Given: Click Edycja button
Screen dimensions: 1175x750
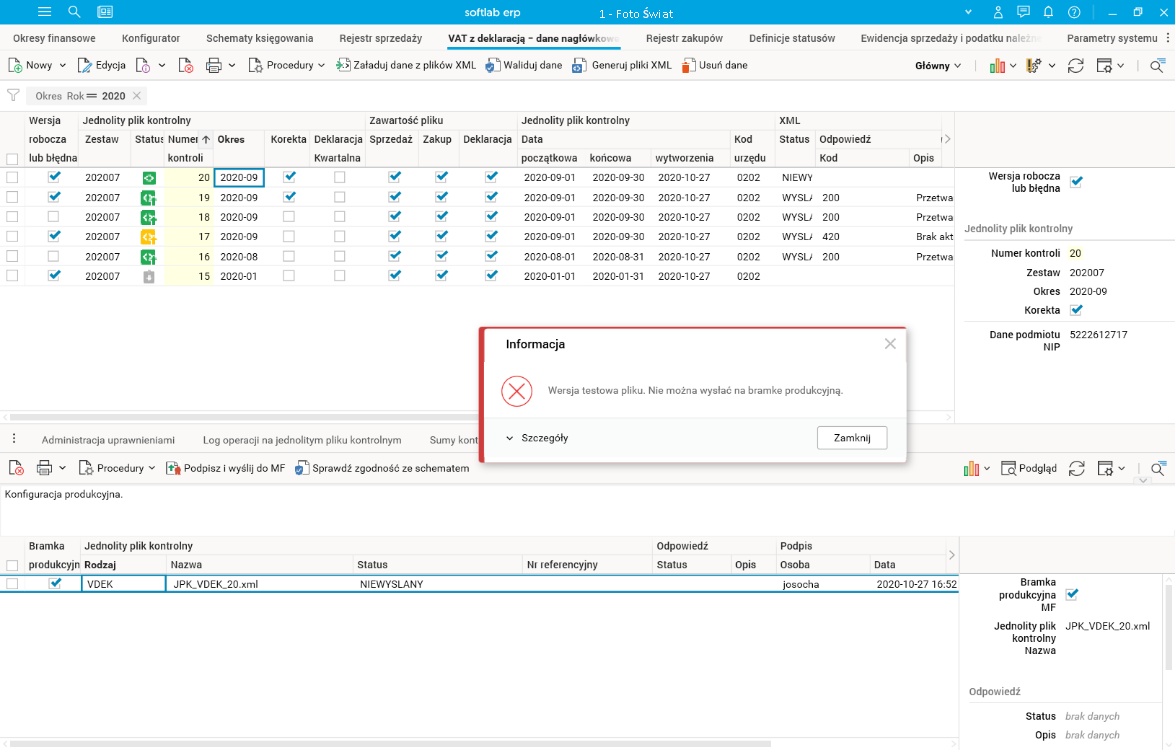Looking at the screenshot, I should pos(102,65).
